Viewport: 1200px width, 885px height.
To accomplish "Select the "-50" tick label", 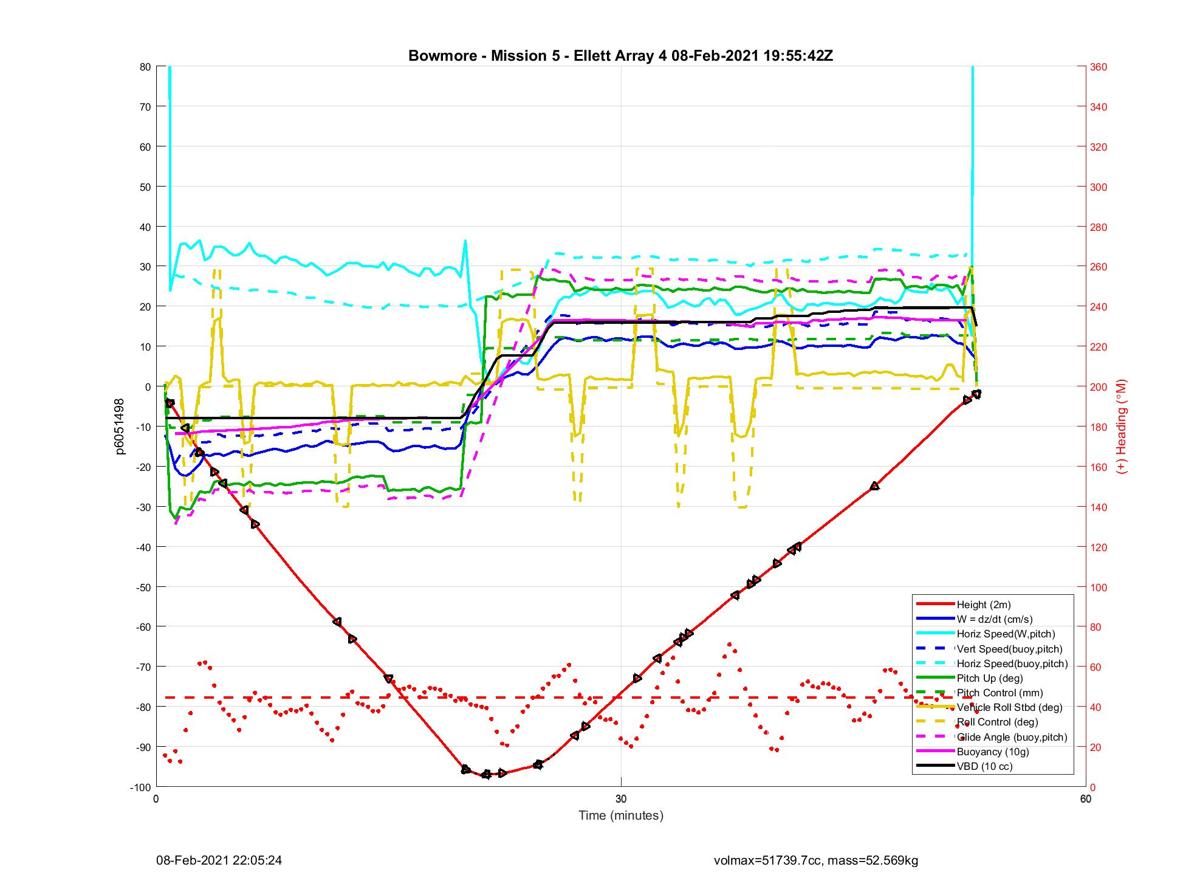I will tap(142, 587).
